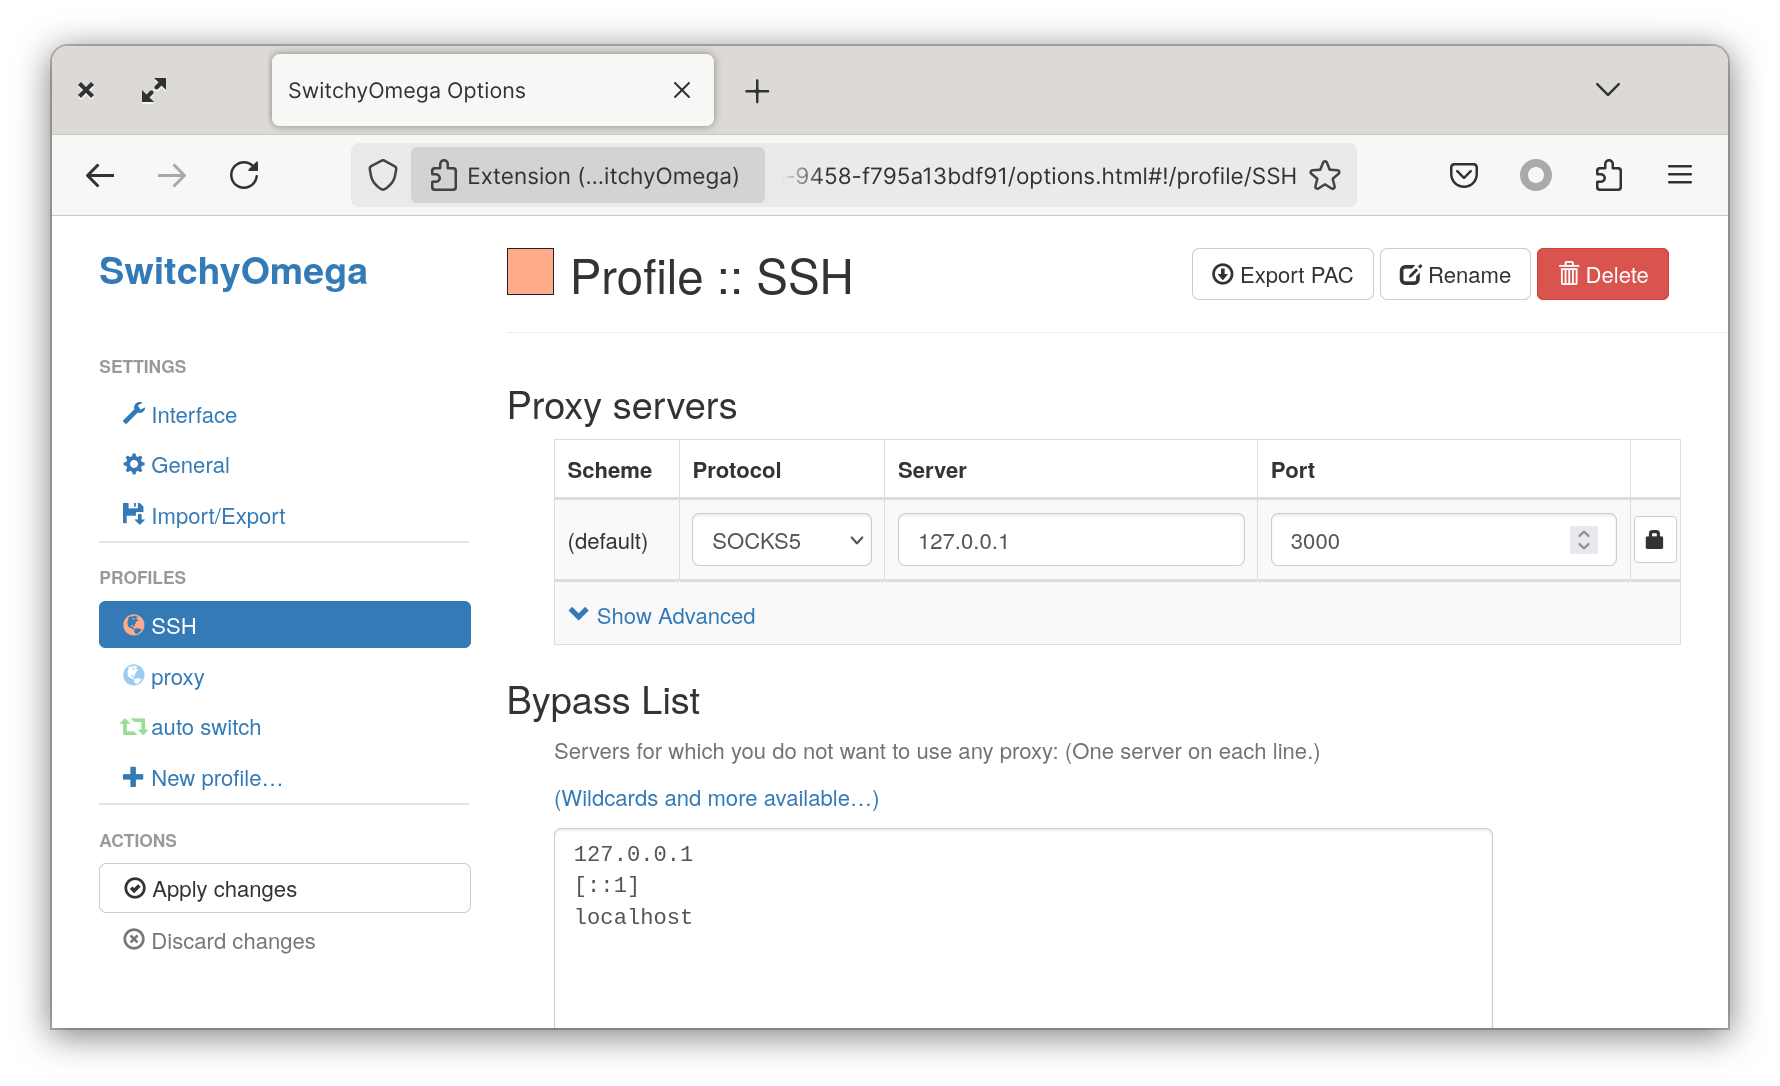The image size is (1780, 1086).
Task: Go back with the browser back arrow
Action: pos(100,176)
